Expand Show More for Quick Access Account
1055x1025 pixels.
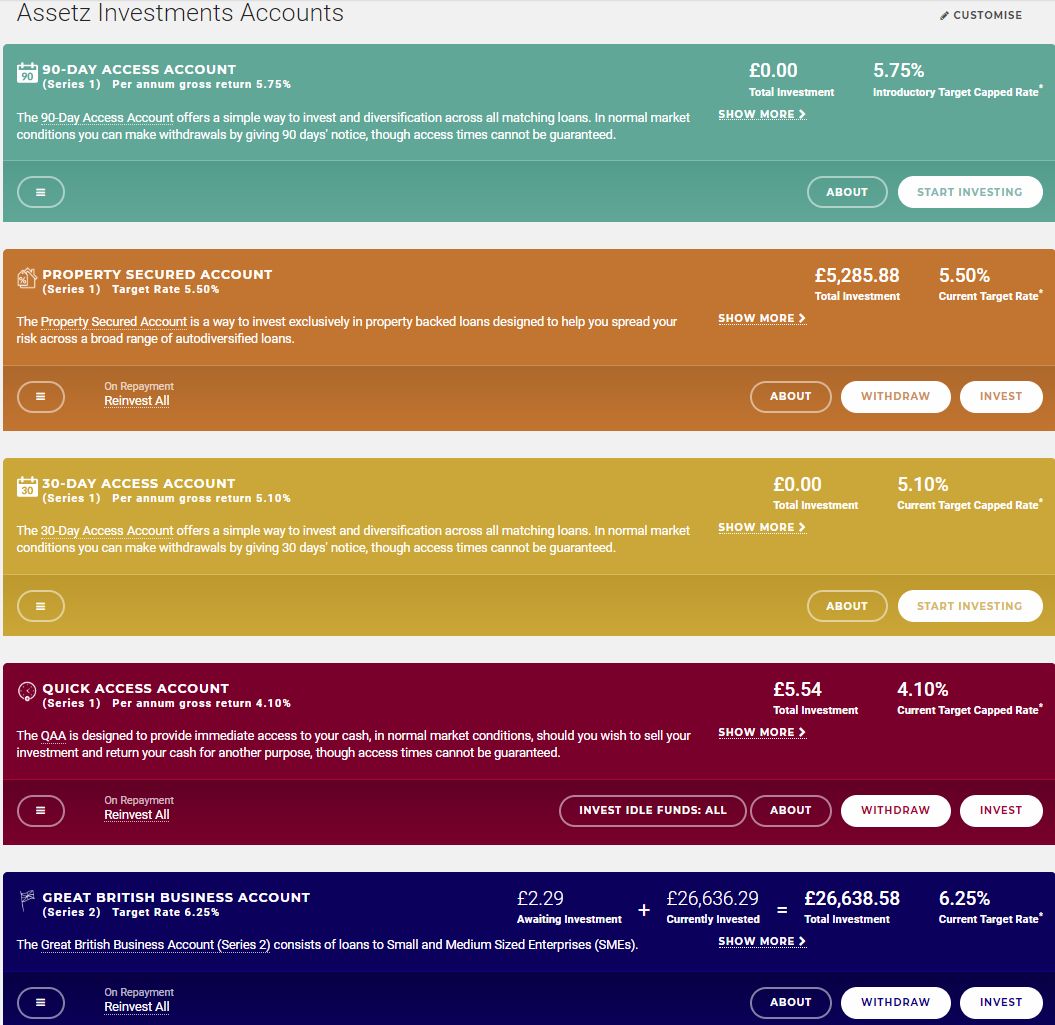pos(762,732)
